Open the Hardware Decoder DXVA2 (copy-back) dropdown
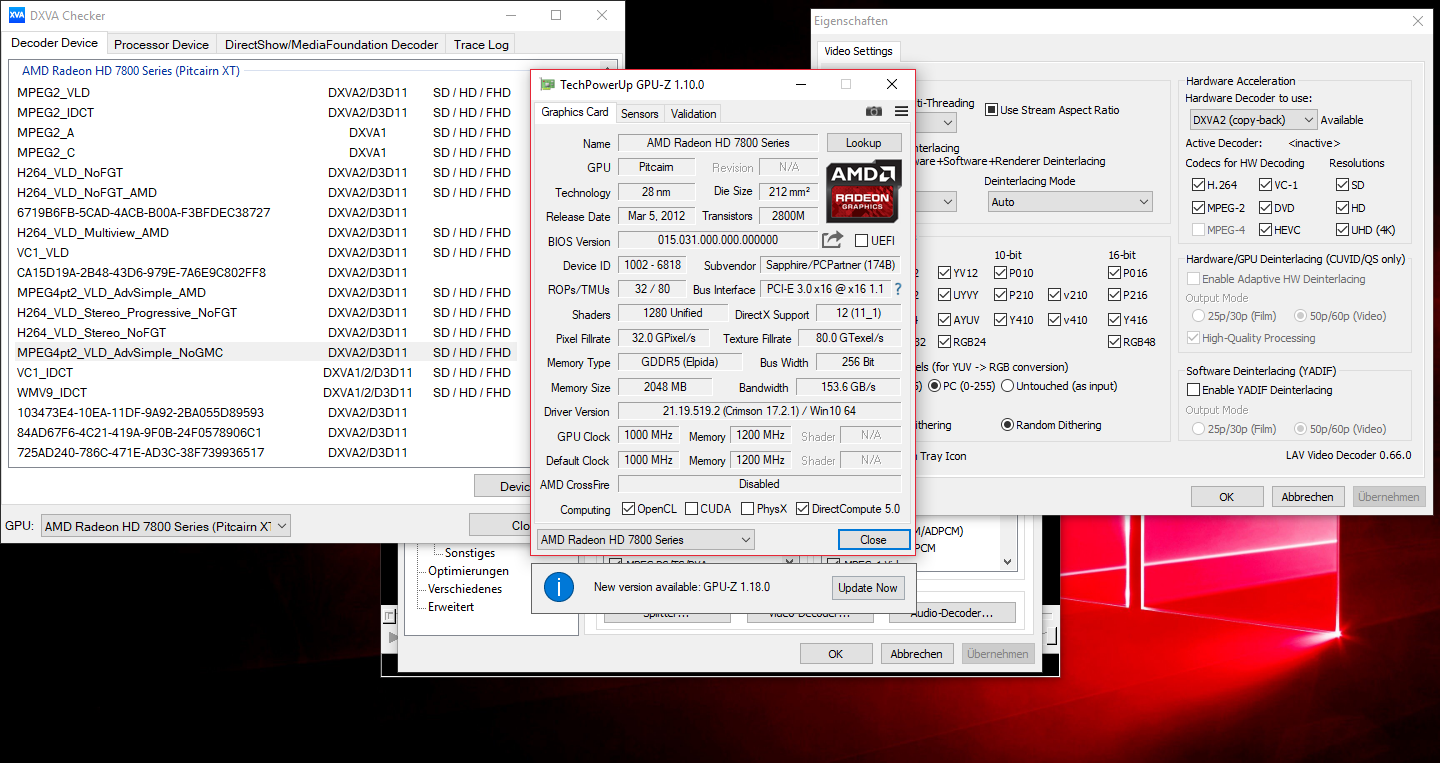The width and height of the screenshot is (1440, 763). (x=1252, y=120)
